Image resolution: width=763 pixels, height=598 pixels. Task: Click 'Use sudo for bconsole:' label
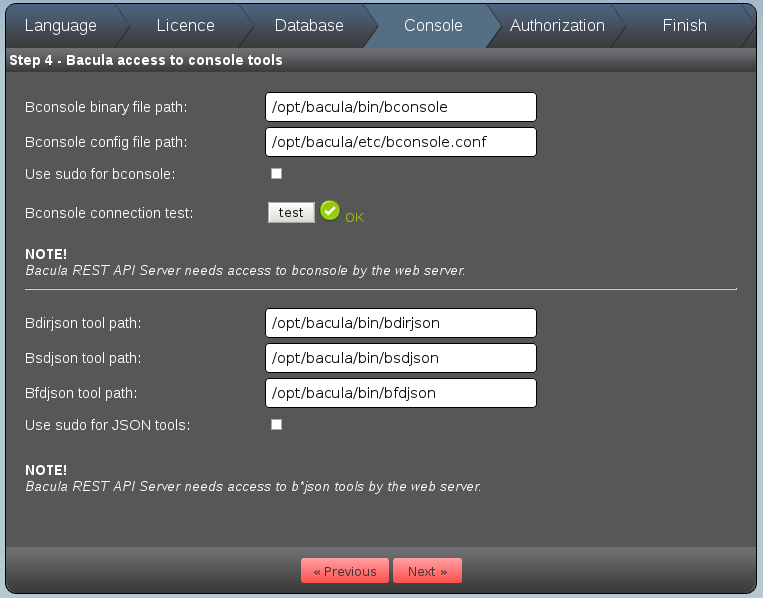point(100,174)
